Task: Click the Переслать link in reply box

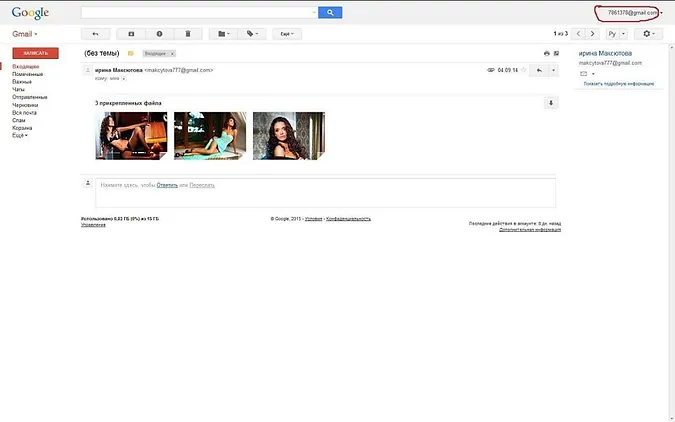Action: point(202,185)
